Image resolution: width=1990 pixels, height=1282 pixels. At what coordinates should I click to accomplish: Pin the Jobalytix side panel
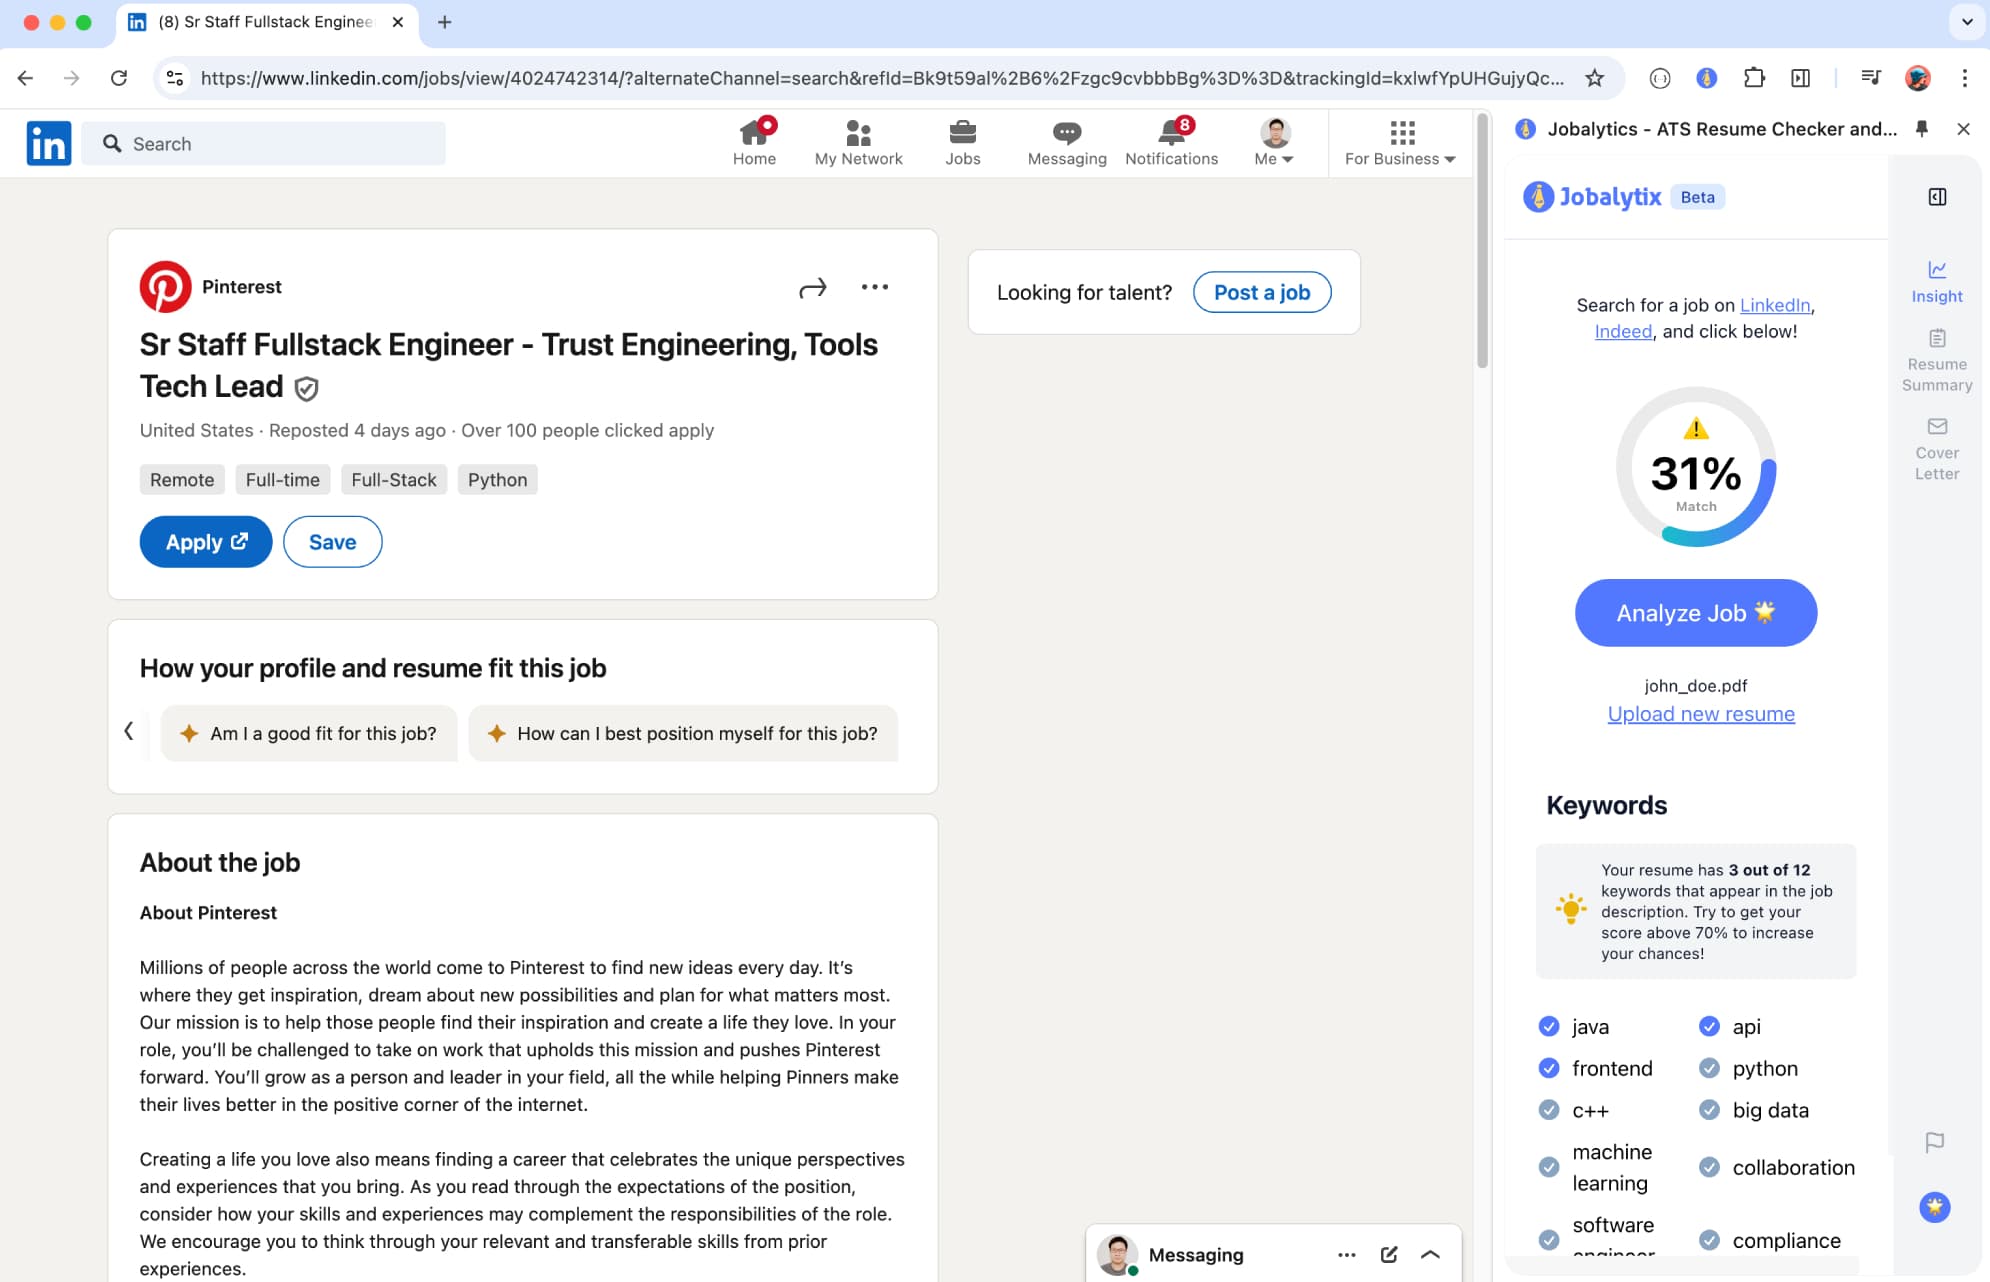click(1921, 129)
